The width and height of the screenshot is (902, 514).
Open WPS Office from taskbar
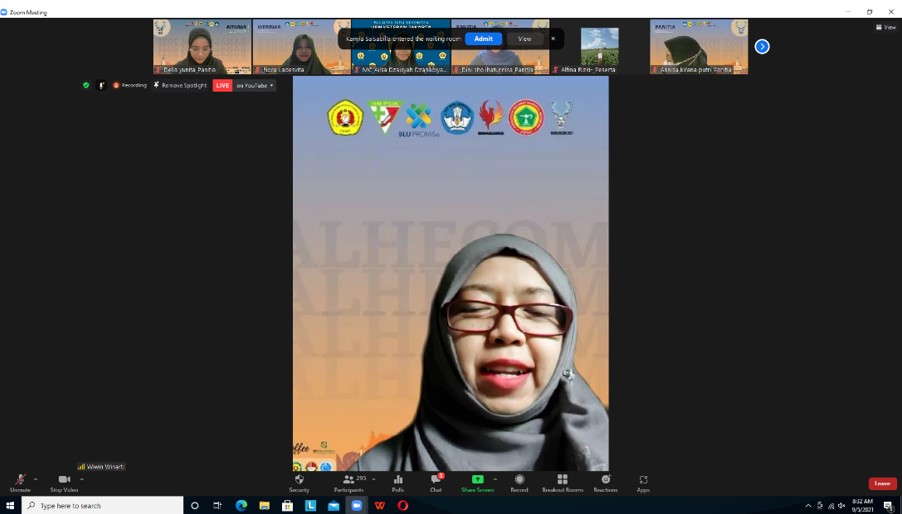pos(380,505)
